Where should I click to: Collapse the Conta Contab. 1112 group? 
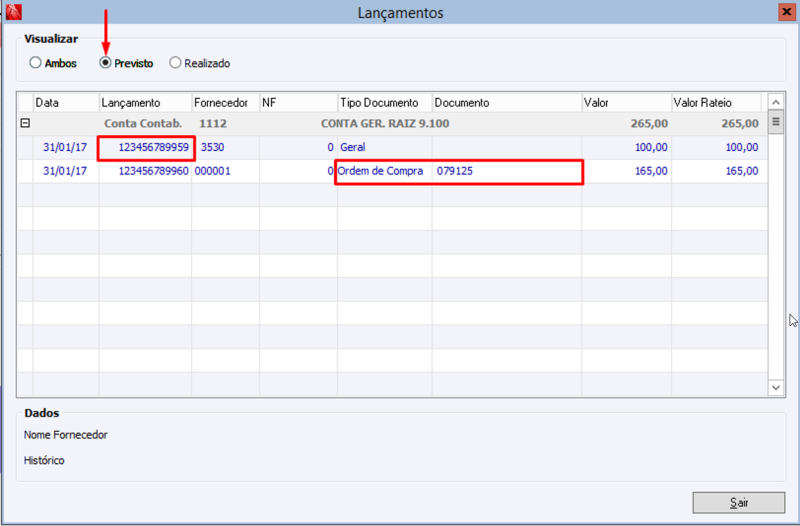pos(25,123)
